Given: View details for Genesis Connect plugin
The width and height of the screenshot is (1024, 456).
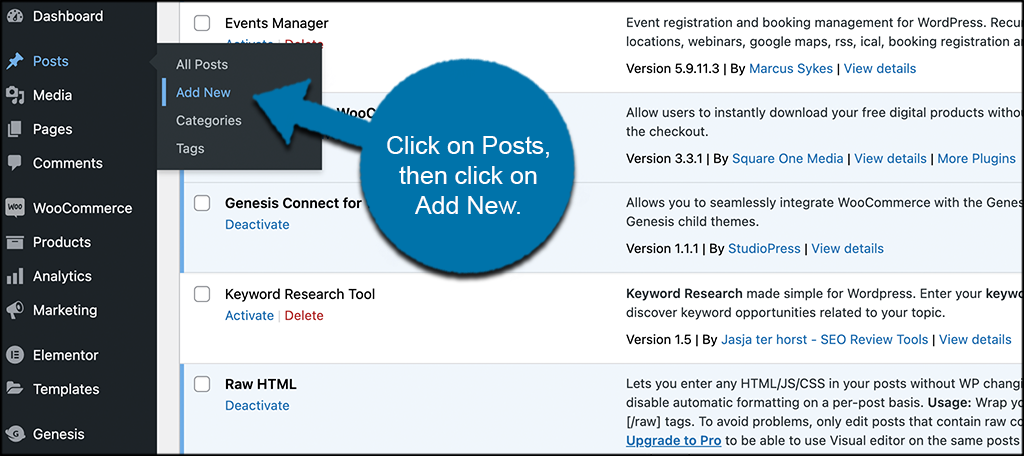Looking at the screenshot, I should click(847, 248).
